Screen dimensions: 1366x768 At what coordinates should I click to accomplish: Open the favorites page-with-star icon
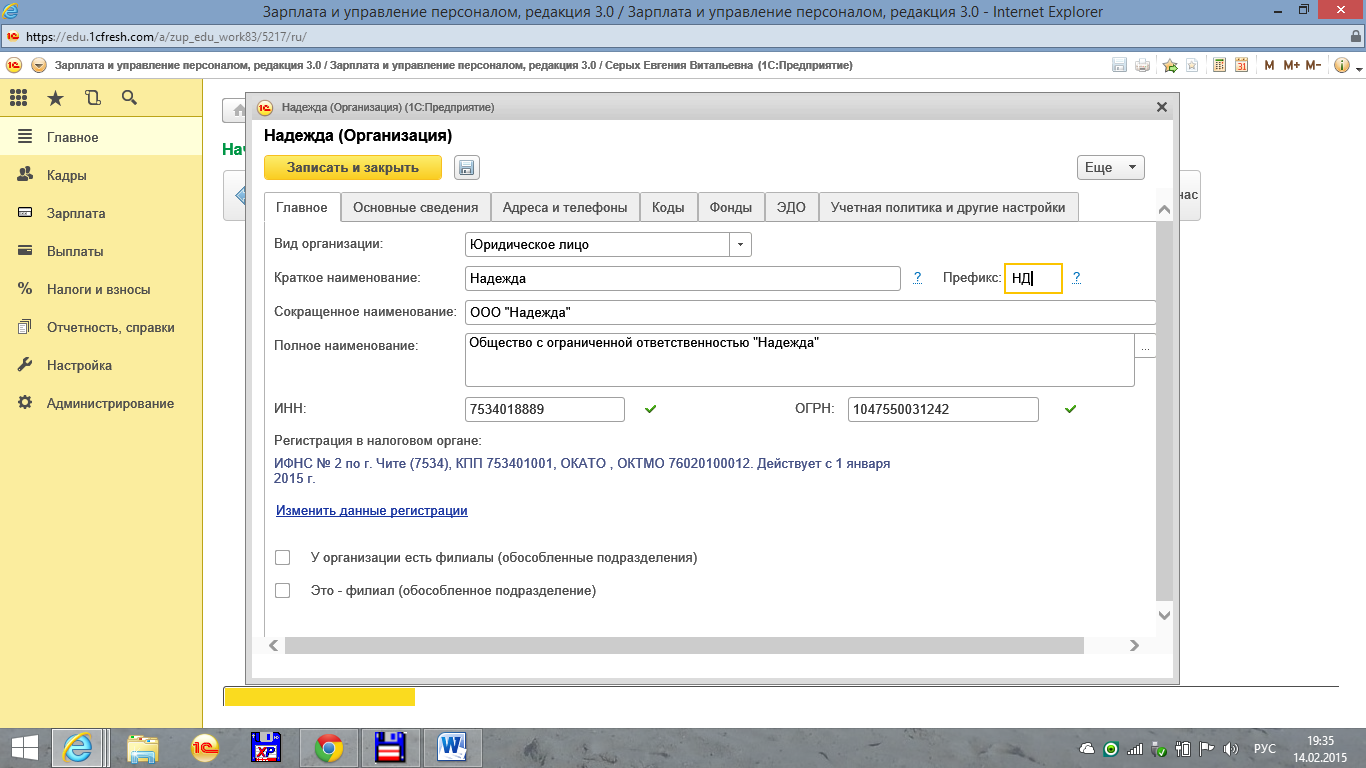pos(1192,65)
